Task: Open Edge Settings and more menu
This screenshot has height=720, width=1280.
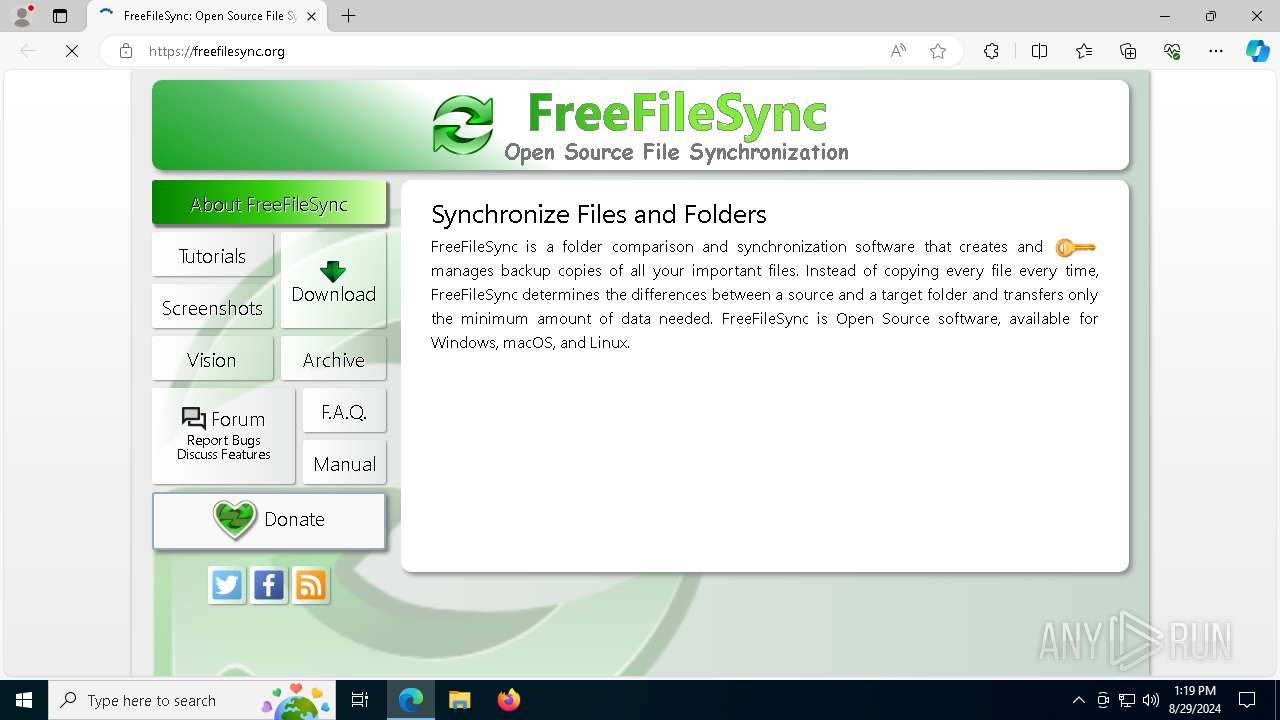Action: click(1216, 51)
